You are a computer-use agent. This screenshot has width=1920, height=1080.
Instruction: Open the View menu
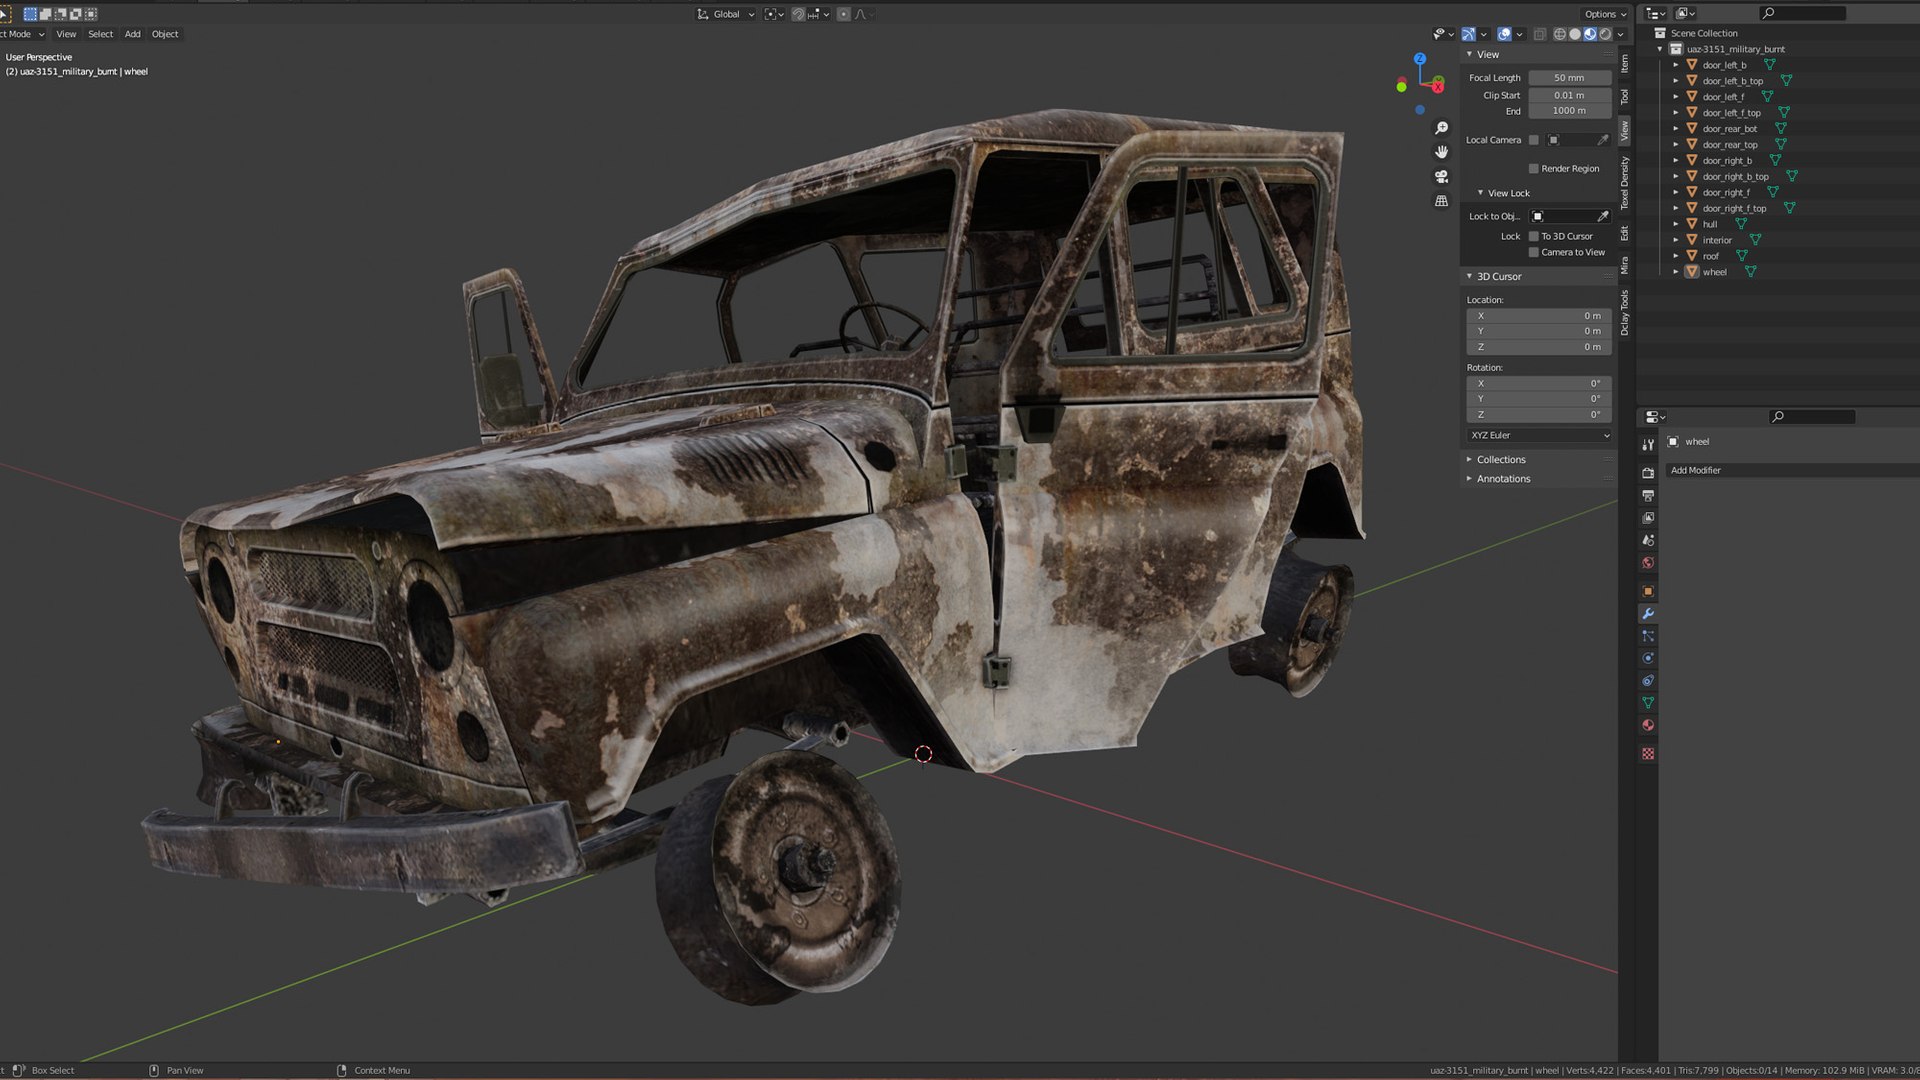66,34
